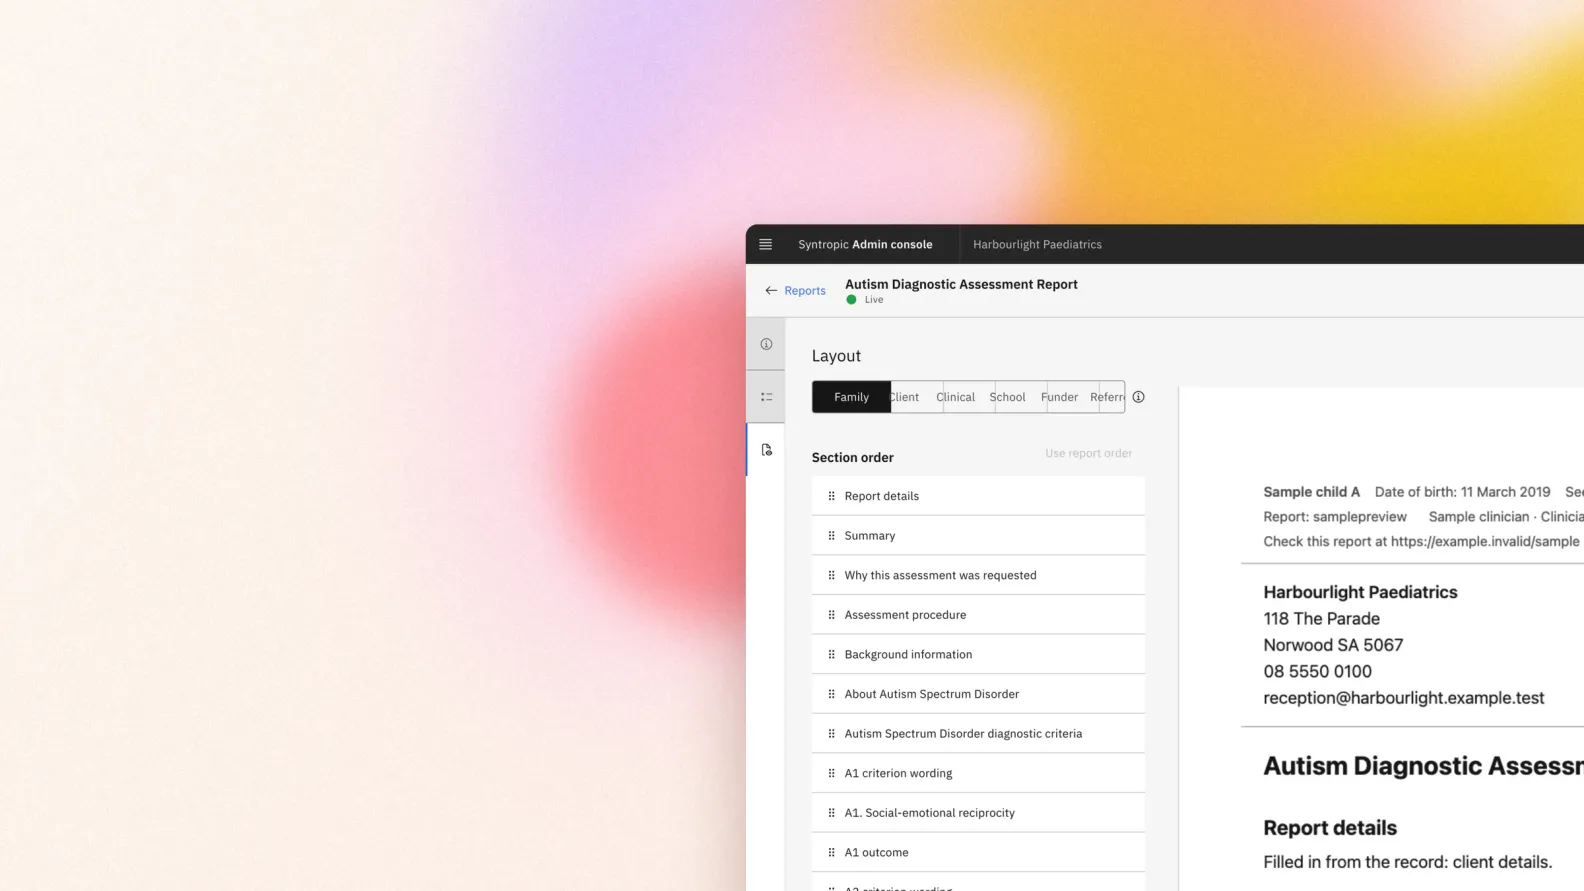This screenshot has height=891, width=1584.
Task: Click the example.invalid check report URL
Action: [1485, 542]
